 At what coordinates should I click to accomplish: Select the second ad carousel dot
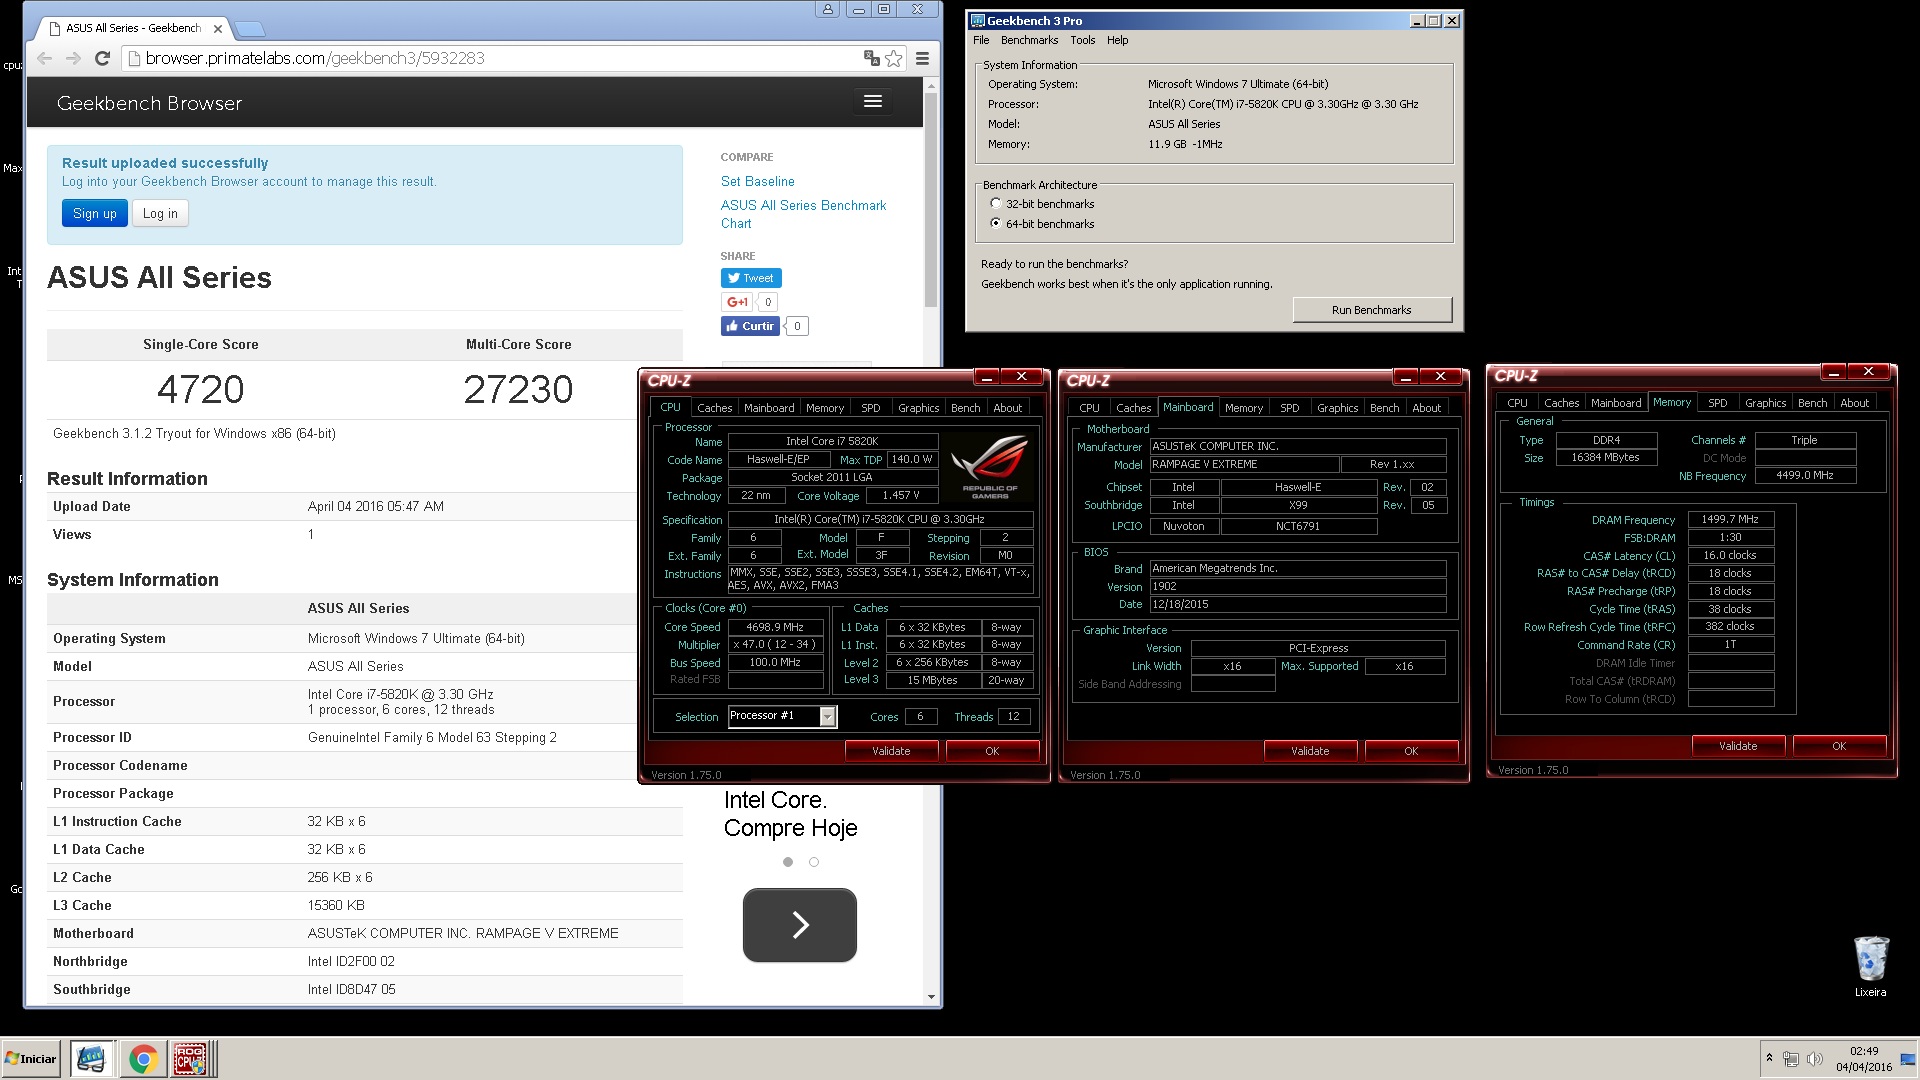[x=814, y=862]
